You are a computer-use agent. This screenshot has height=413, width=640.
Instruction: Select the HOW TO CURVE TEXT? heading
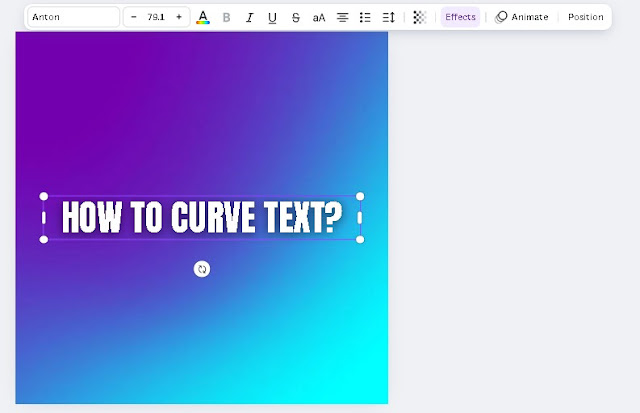[202, 217]
